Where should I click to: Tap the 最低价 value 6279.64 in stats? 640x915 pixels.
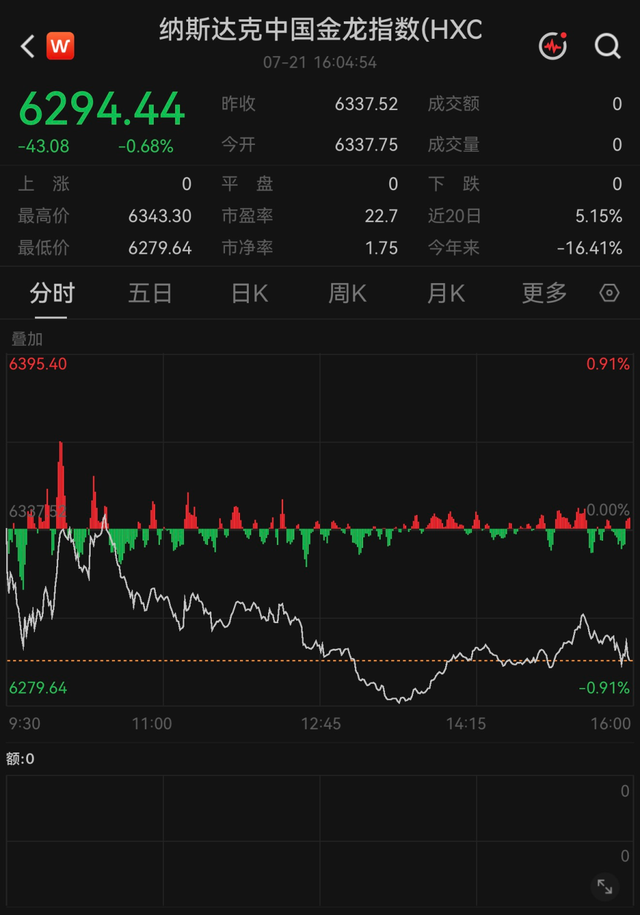160,248
